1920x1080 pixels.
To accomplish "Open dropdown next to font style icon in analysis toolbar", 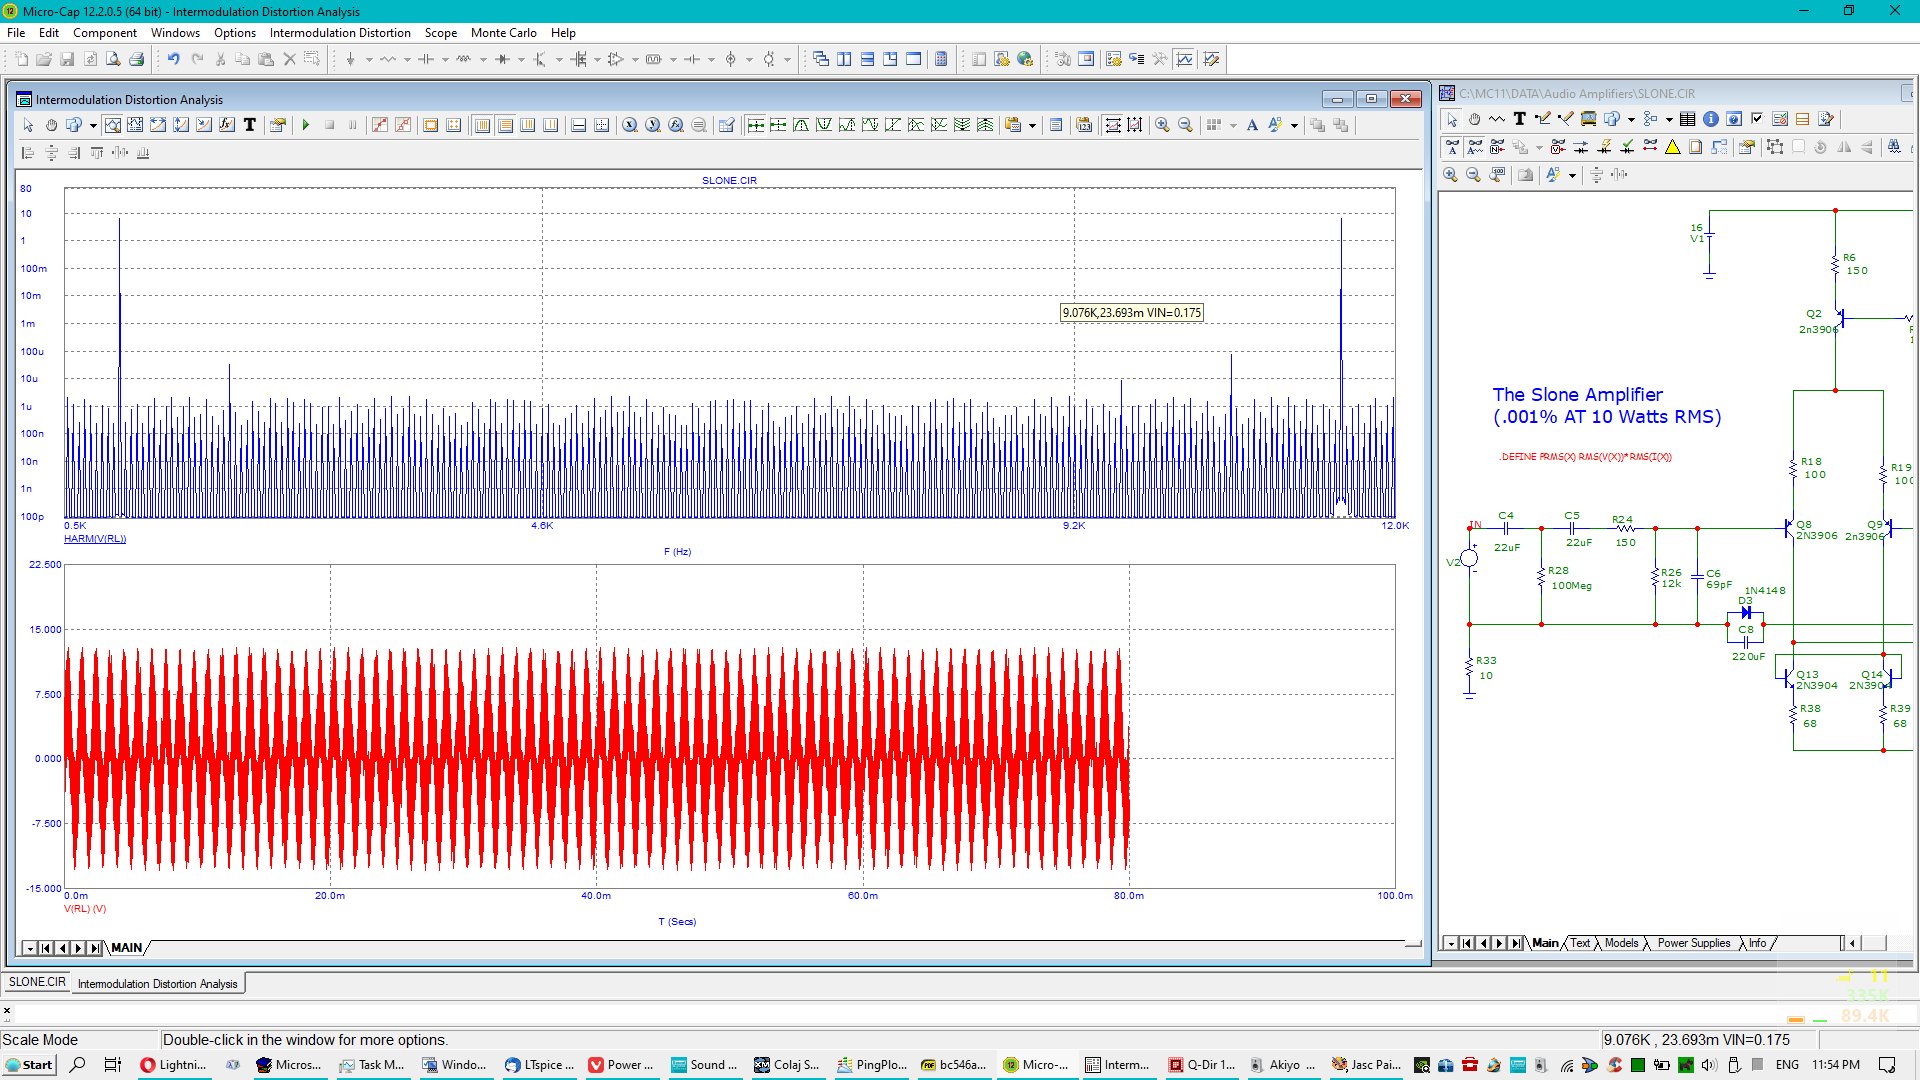I will pyautogui.click(x=1294, y=125).
